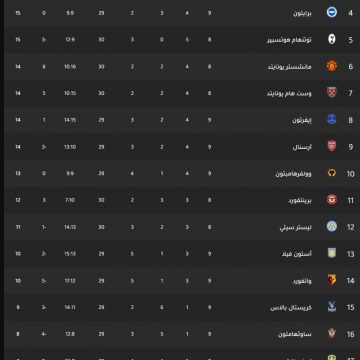Click the Crystal Palace eagle crest
Image resolution: width=360 pixels, height=360 pixels.
[332, 307]
